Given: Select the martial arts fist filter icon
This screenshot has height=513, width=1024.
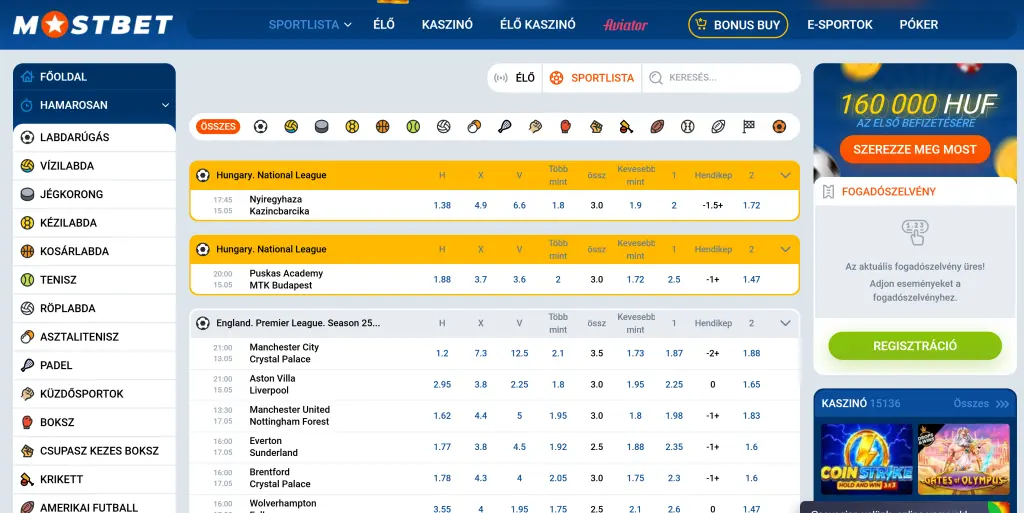Looking at the screenshot, I should point(536,127).
